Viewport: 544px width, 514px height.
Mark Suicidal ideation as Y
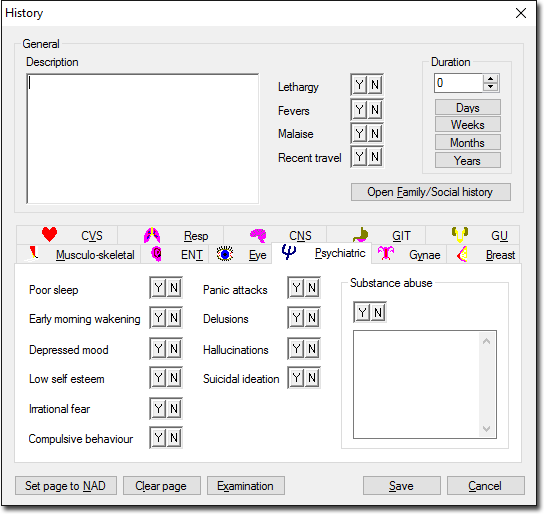click(x=296, y=378)
